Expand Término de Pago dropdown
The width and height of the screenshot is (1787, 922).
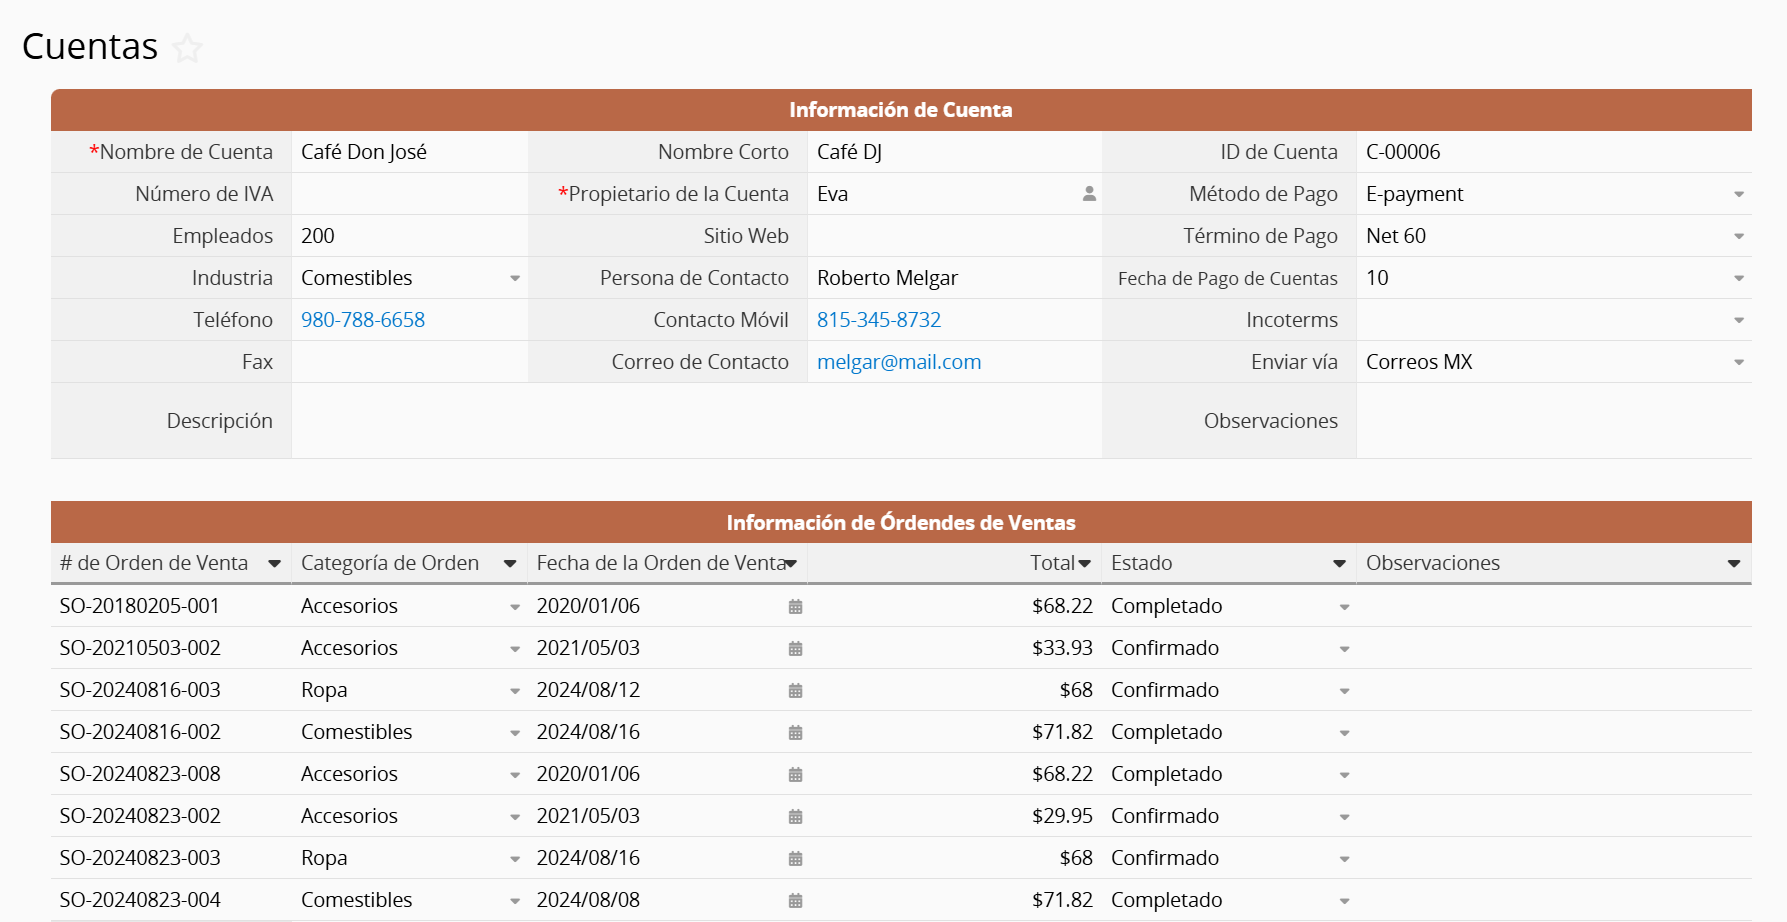[1739, 237]
